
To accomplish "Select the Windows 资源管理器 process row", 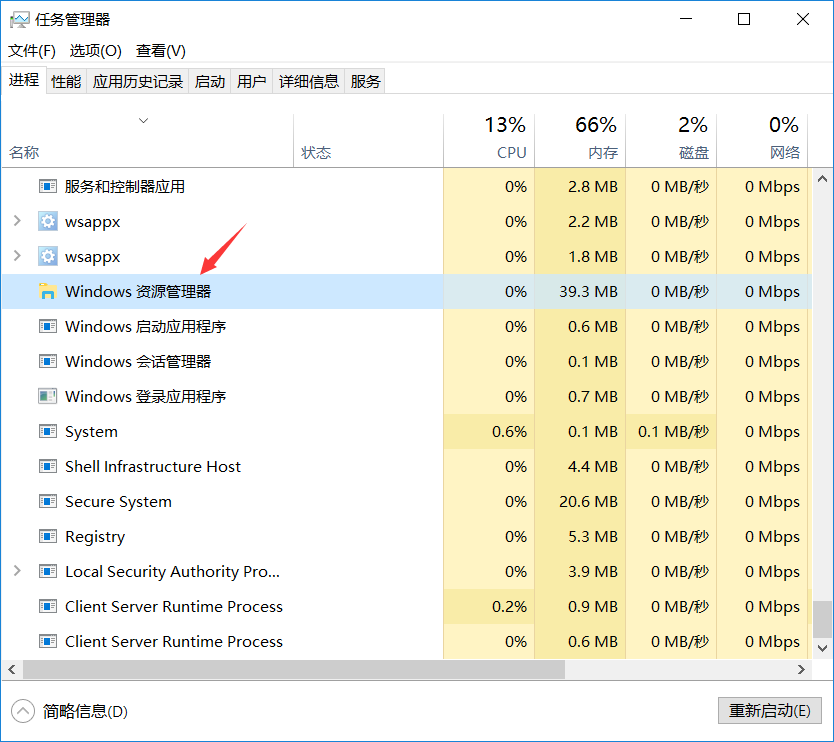I will 407,291.
